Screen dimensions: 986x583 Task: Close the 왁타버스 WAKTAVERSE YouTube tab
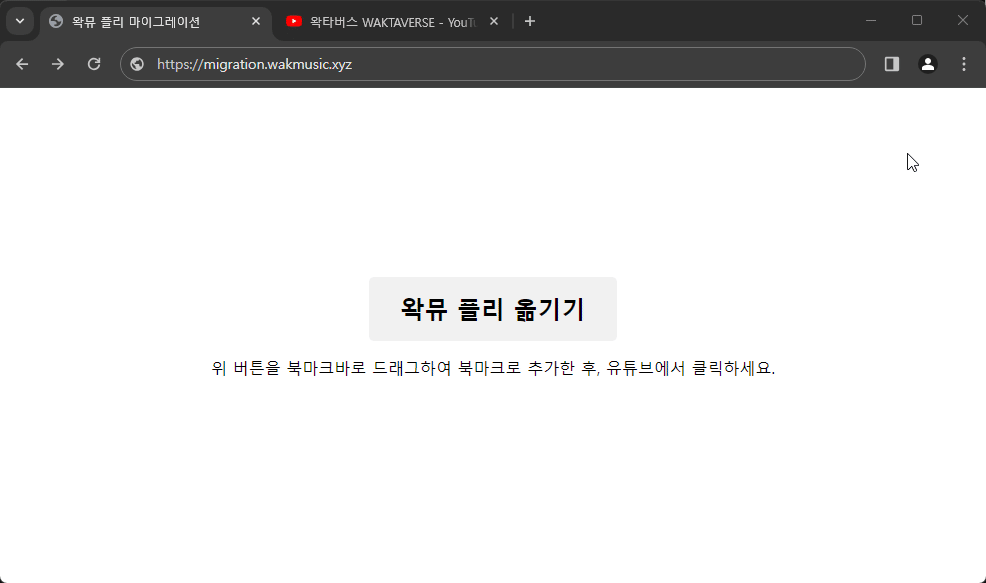tap(494, 21)
